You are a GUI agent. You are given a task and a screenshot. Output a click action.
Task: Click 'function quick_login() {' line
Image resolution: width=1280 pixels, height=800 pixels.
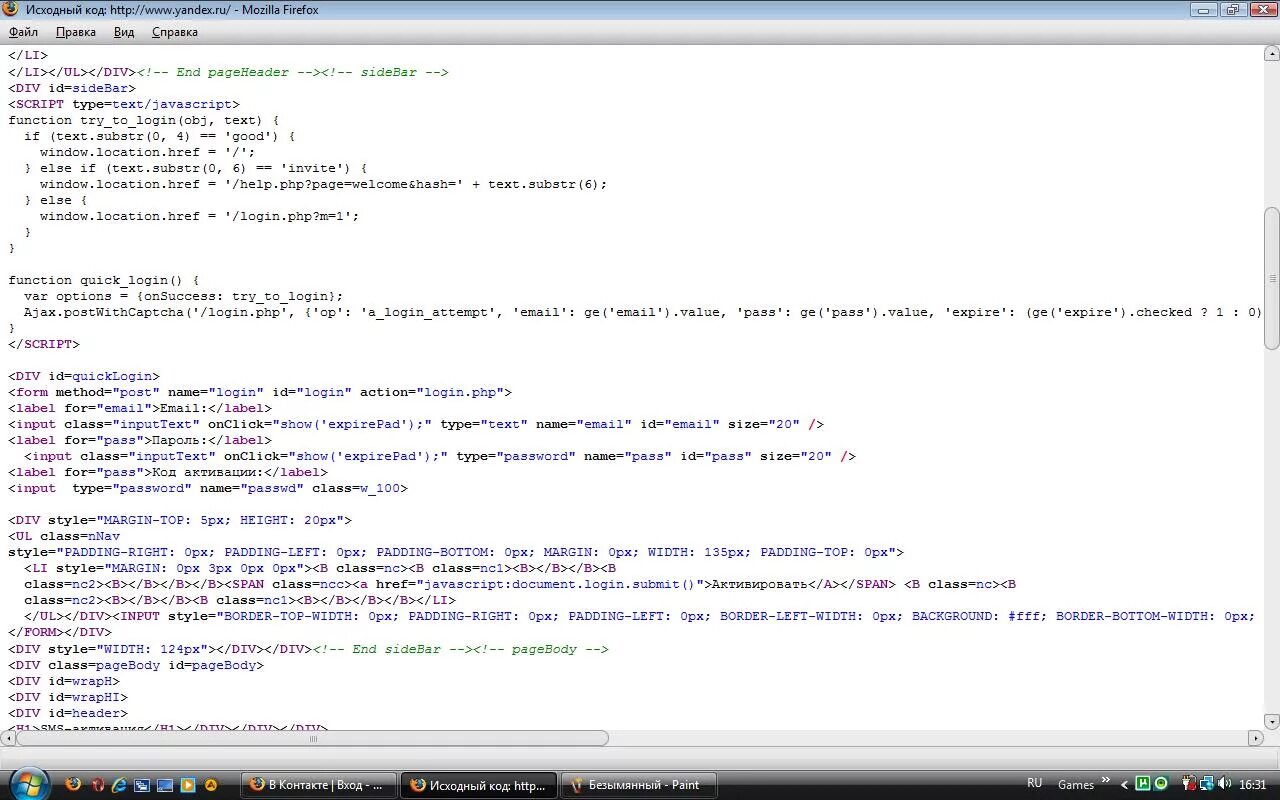(104, 280)
